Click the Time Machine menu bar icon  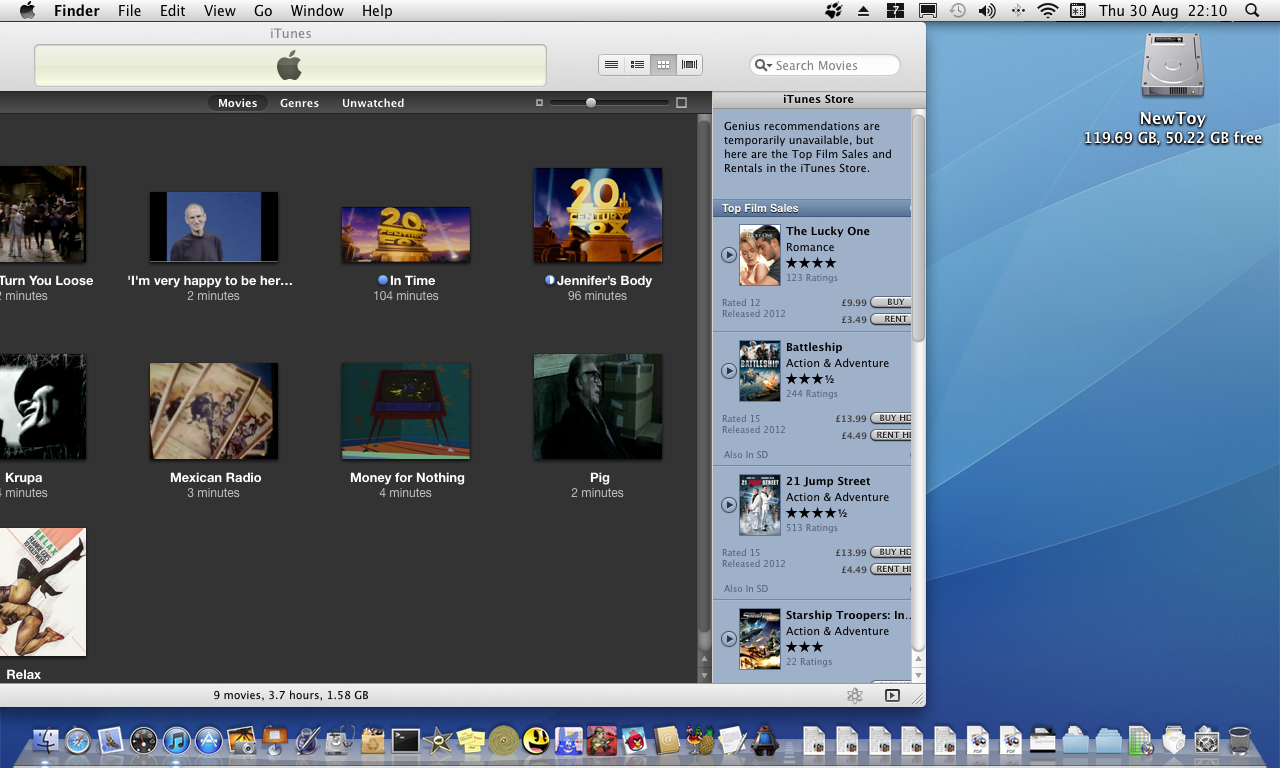click(x=958, y=11)
